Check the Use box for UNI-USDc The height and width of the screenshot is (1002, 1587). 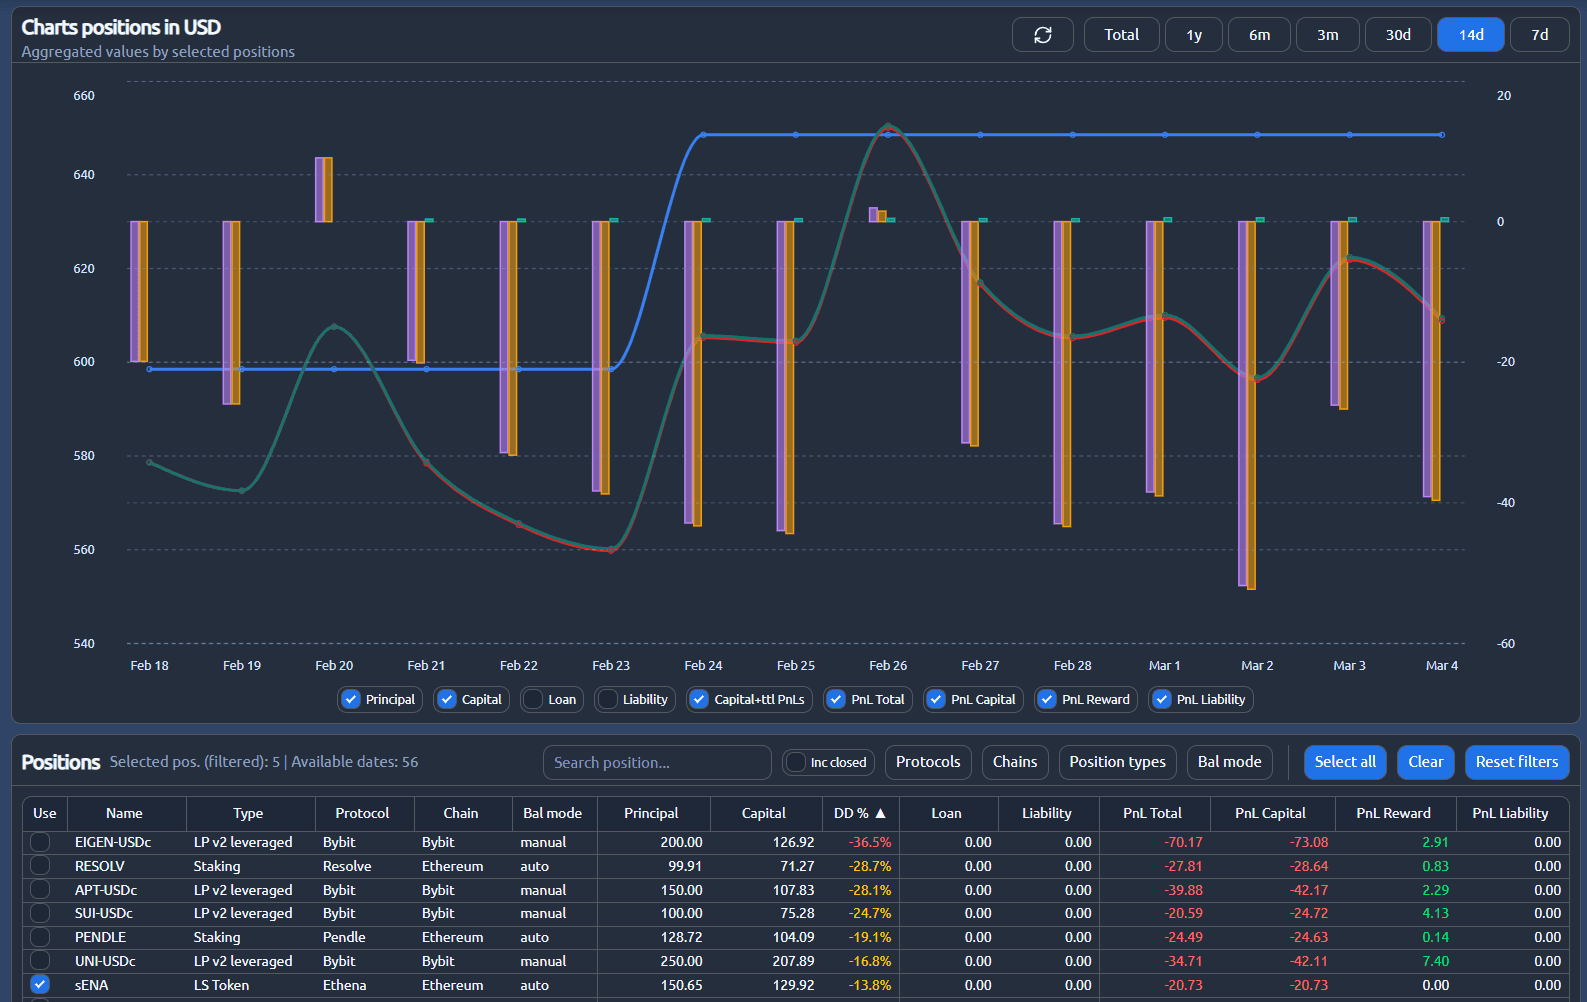[x=40, y=961]
